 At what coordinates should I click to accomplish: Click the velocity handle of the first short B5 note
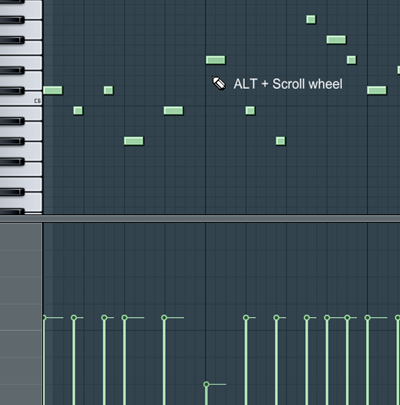74,318
